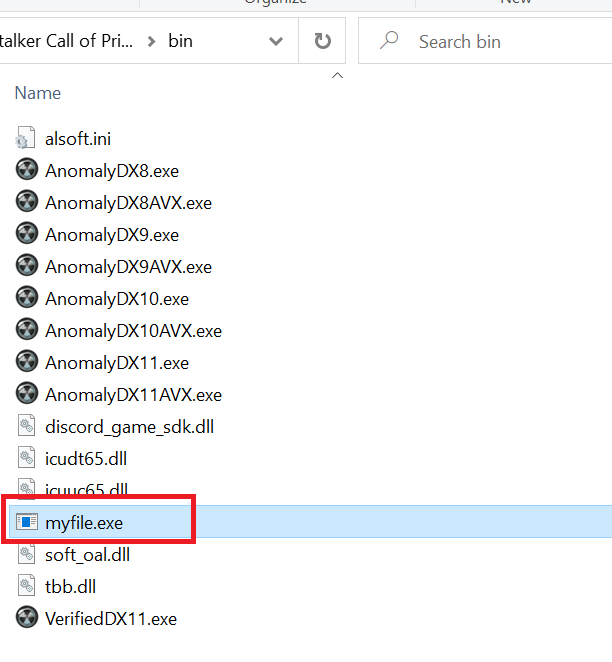Expand the chevron before bin in path
The image size is (612, 662).
pyautogui.click(x=151, y=41)
